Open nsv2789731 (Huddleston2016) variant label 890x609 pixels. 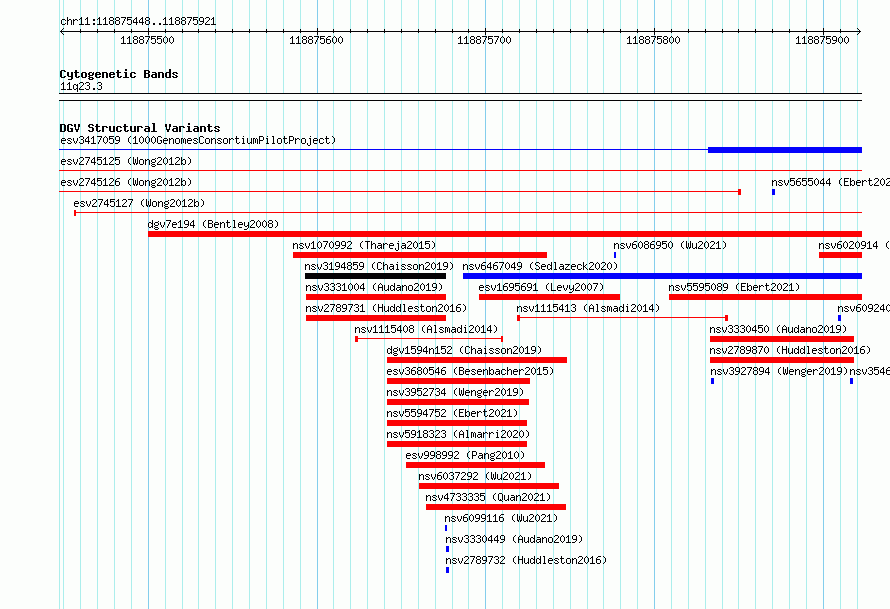[386, 308]
